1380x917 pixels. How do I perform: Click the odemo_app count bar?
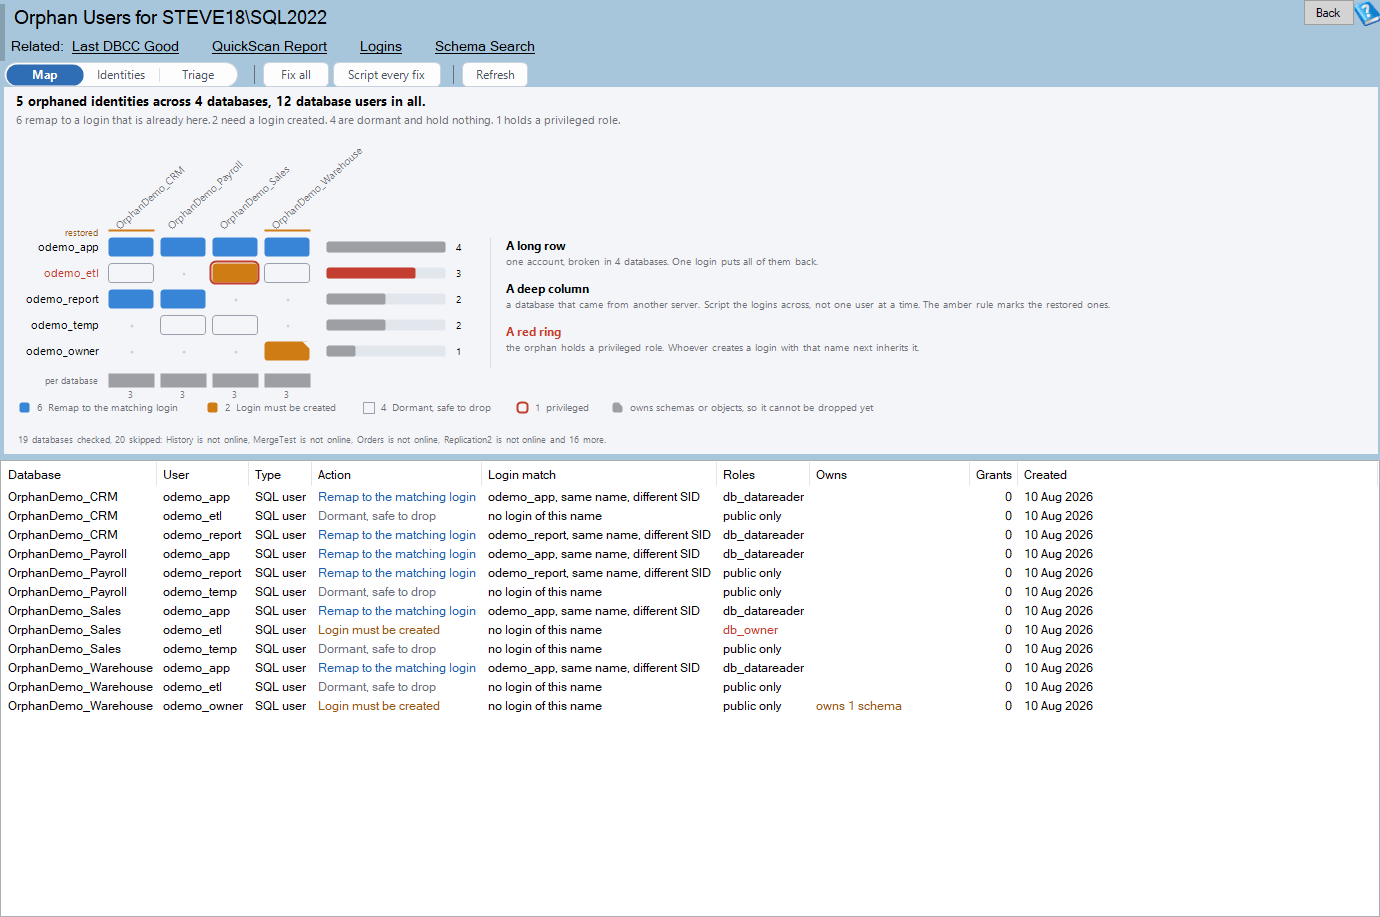pos(386,247)
